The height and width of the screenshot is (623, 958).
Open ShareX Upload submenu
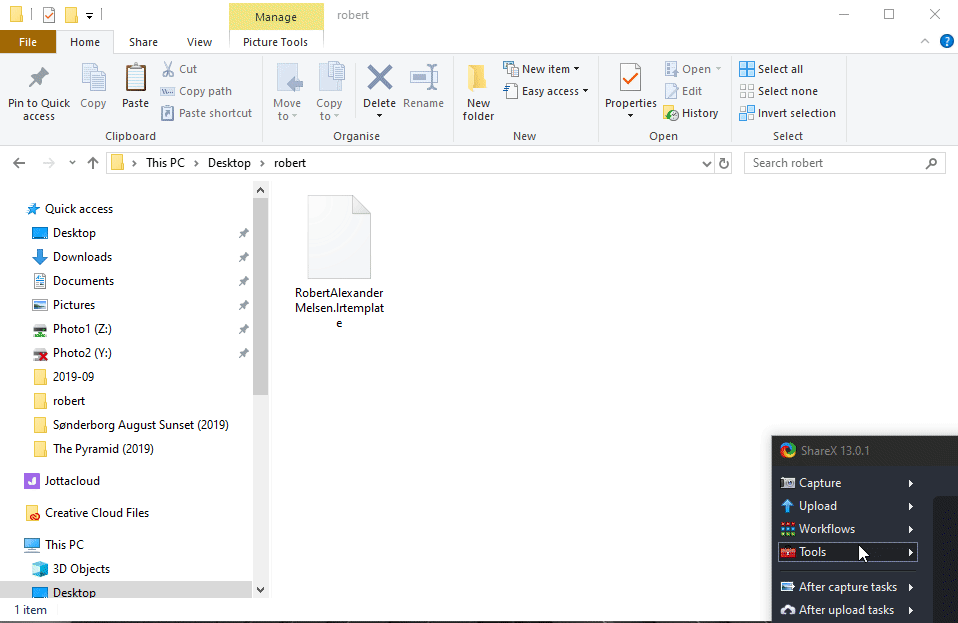[847, 506]
